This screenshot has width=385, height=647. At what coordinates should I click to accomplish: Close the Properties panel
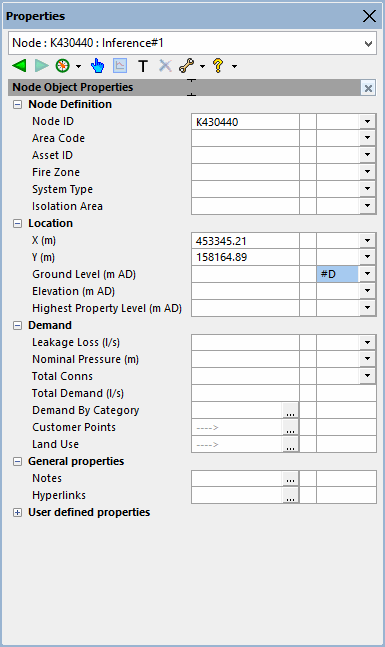tap(369, 16)
